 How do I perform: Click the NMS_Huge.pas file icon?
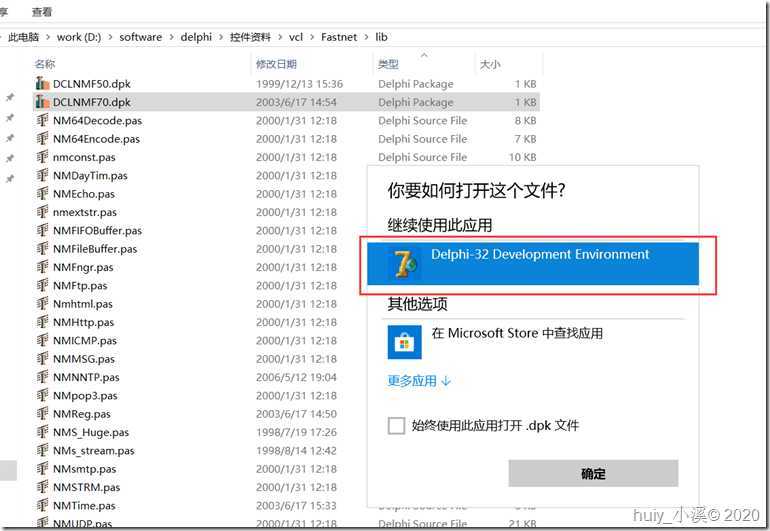(x=43, y=432)
